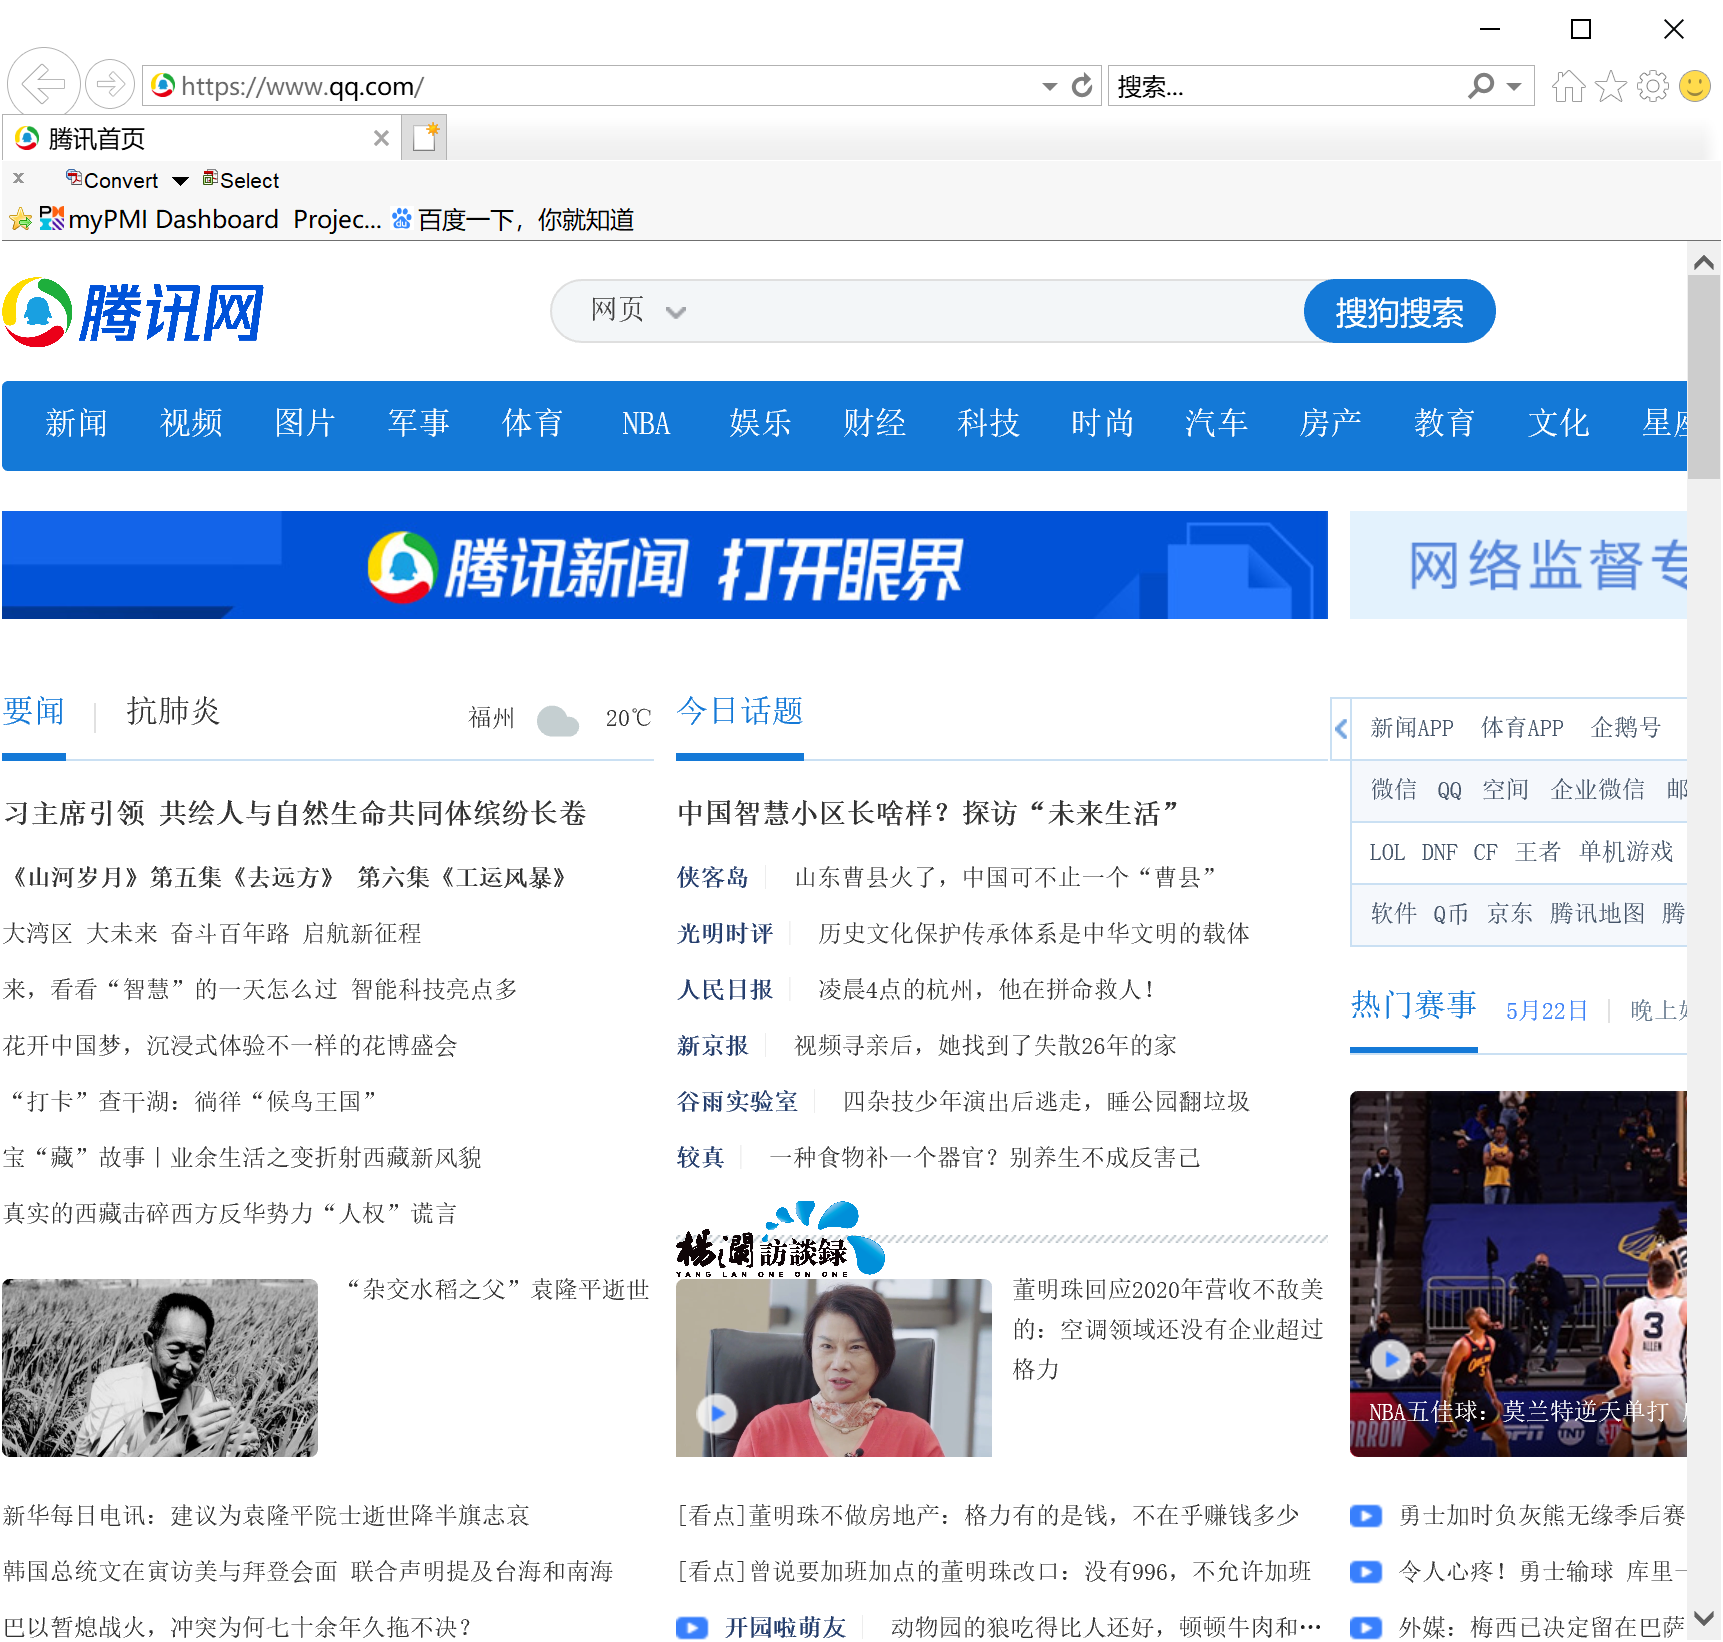This screenshot has width=1723, height=1642.
Task: Click the video icon beside 令人心疼!勇士输球
Action: click(1365, 1572)
